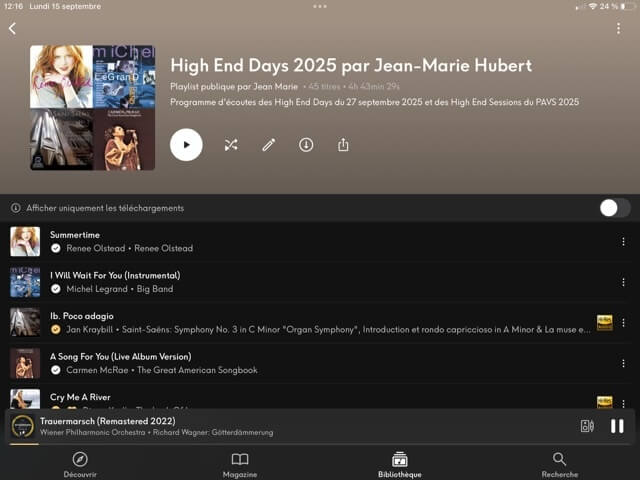
Task: Select Cry Me A River track
Action: (x=80, y=397)
